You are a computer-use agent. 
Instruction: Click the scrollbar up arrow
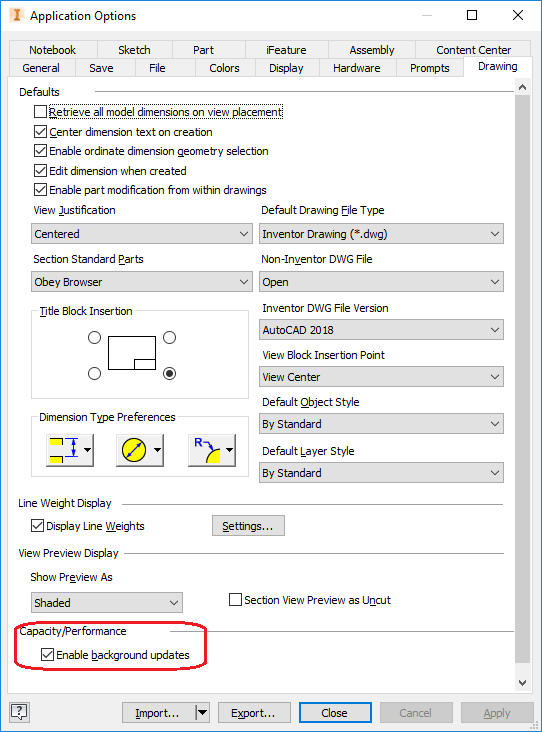point(522,87)
